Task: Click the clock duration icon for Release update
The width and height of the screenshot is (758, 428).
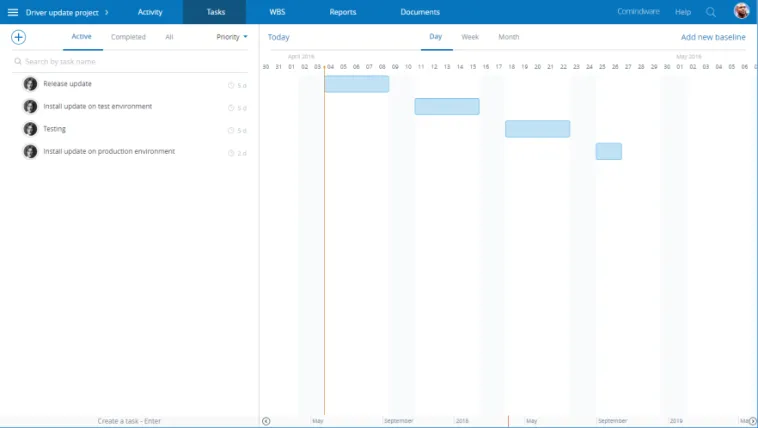Action: (231, 86)
